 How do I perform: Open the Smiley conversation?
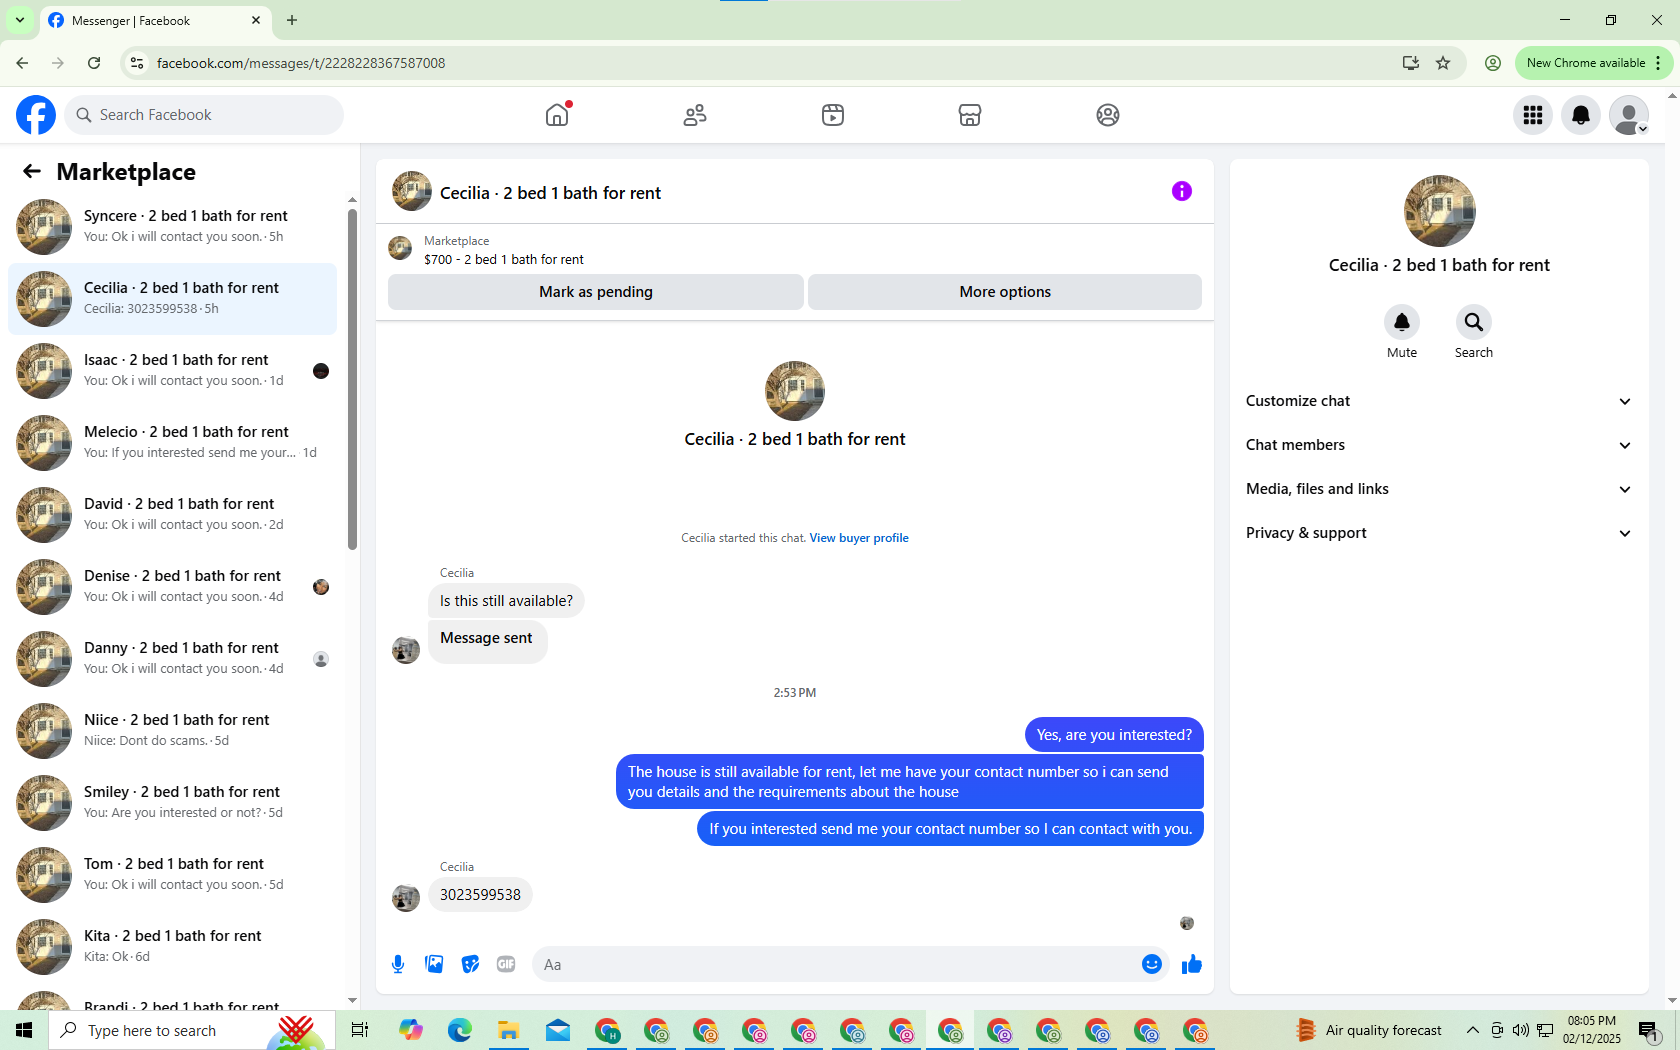pos(172,803)
